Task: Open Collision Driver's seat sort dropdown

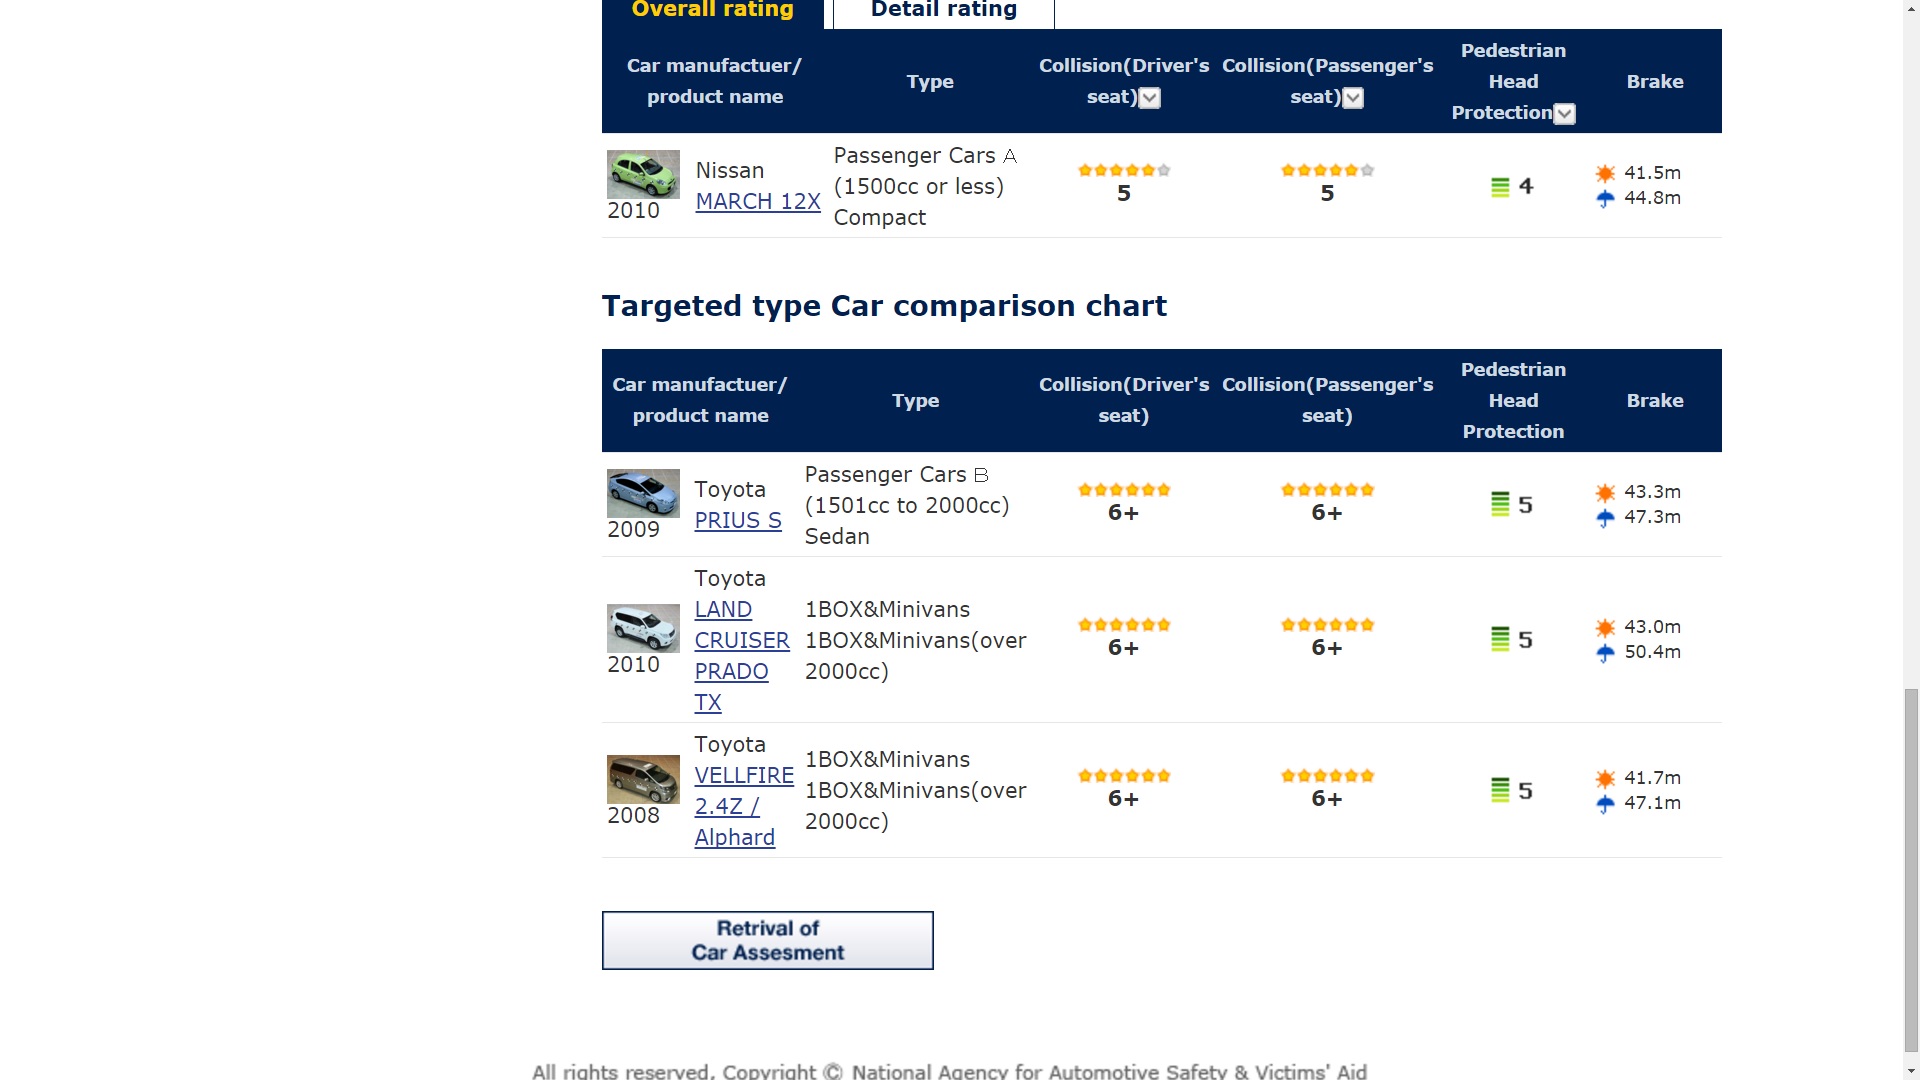Action: pyautogui.click(x=1150, y=98)
